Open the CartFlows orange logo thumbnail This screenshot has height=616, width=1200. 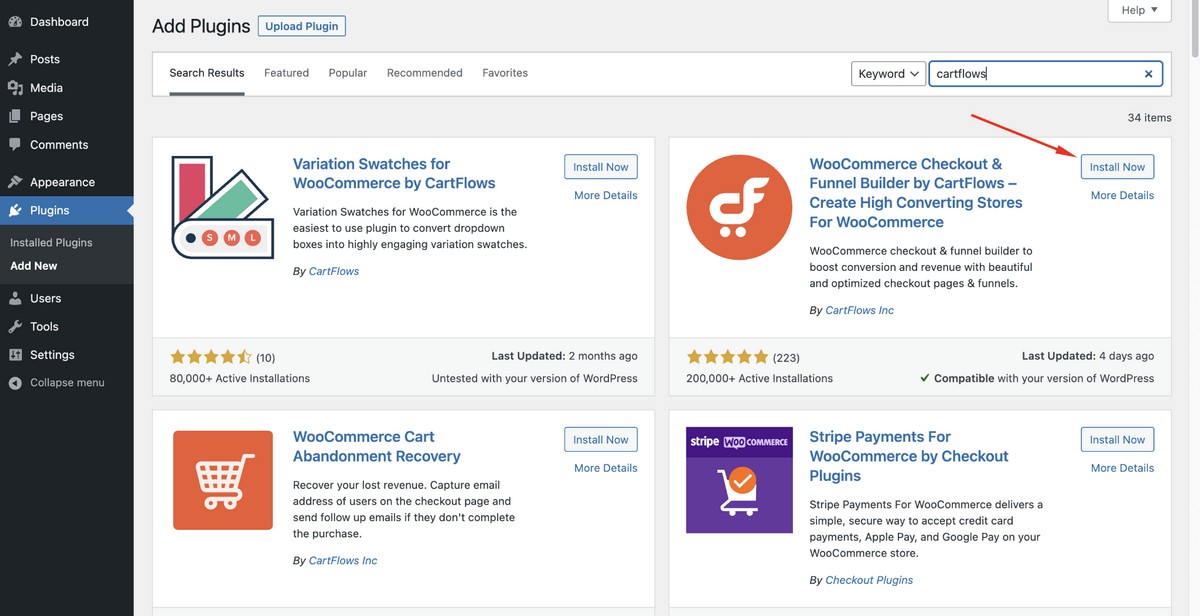tap(739, 207)
